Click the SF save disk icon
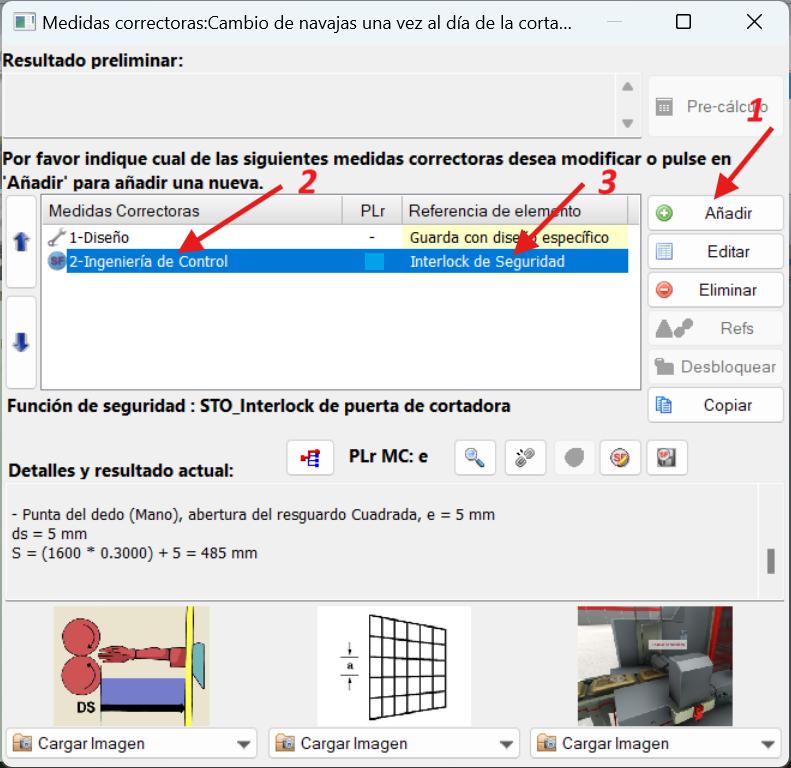The height and width of the screenshot is (768, 791). click(666, 458)
